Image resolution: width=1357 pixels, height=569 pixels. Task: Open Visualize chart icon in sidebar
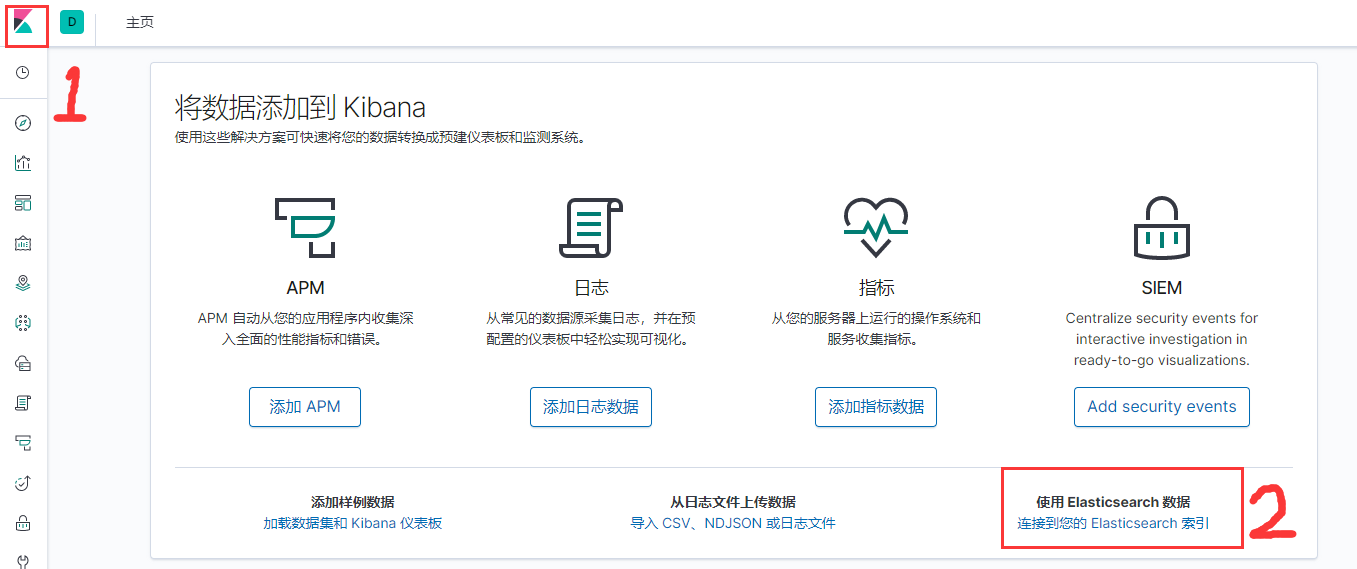[x=23, y=163]
